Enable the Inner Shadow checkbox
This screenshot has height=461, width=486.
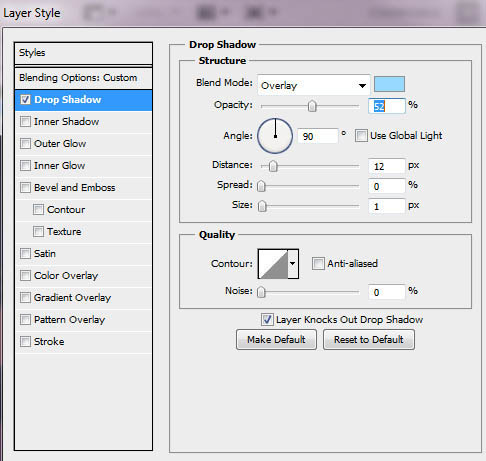(x=25, y=121)
